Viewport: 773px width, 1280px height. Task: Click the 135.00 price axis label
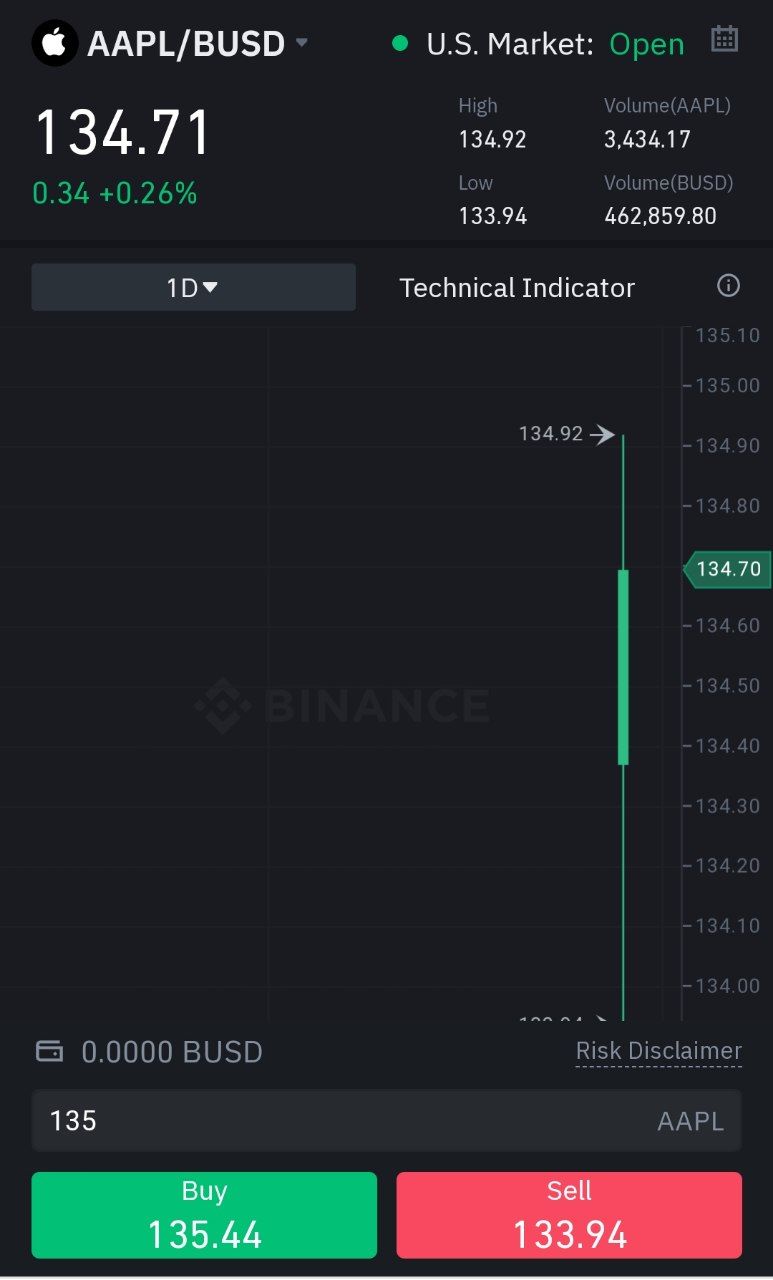727,385
